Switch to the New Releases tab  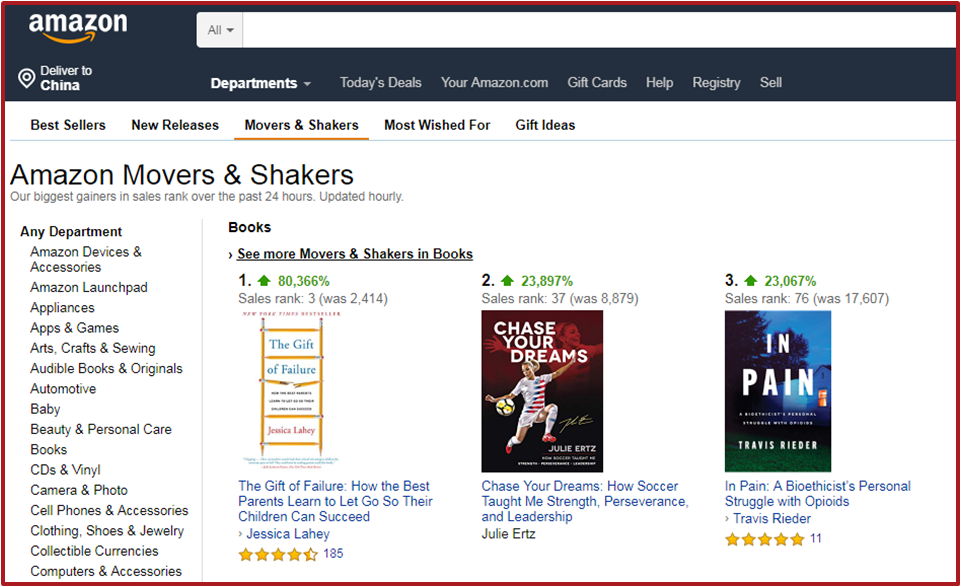coord(175,125)
